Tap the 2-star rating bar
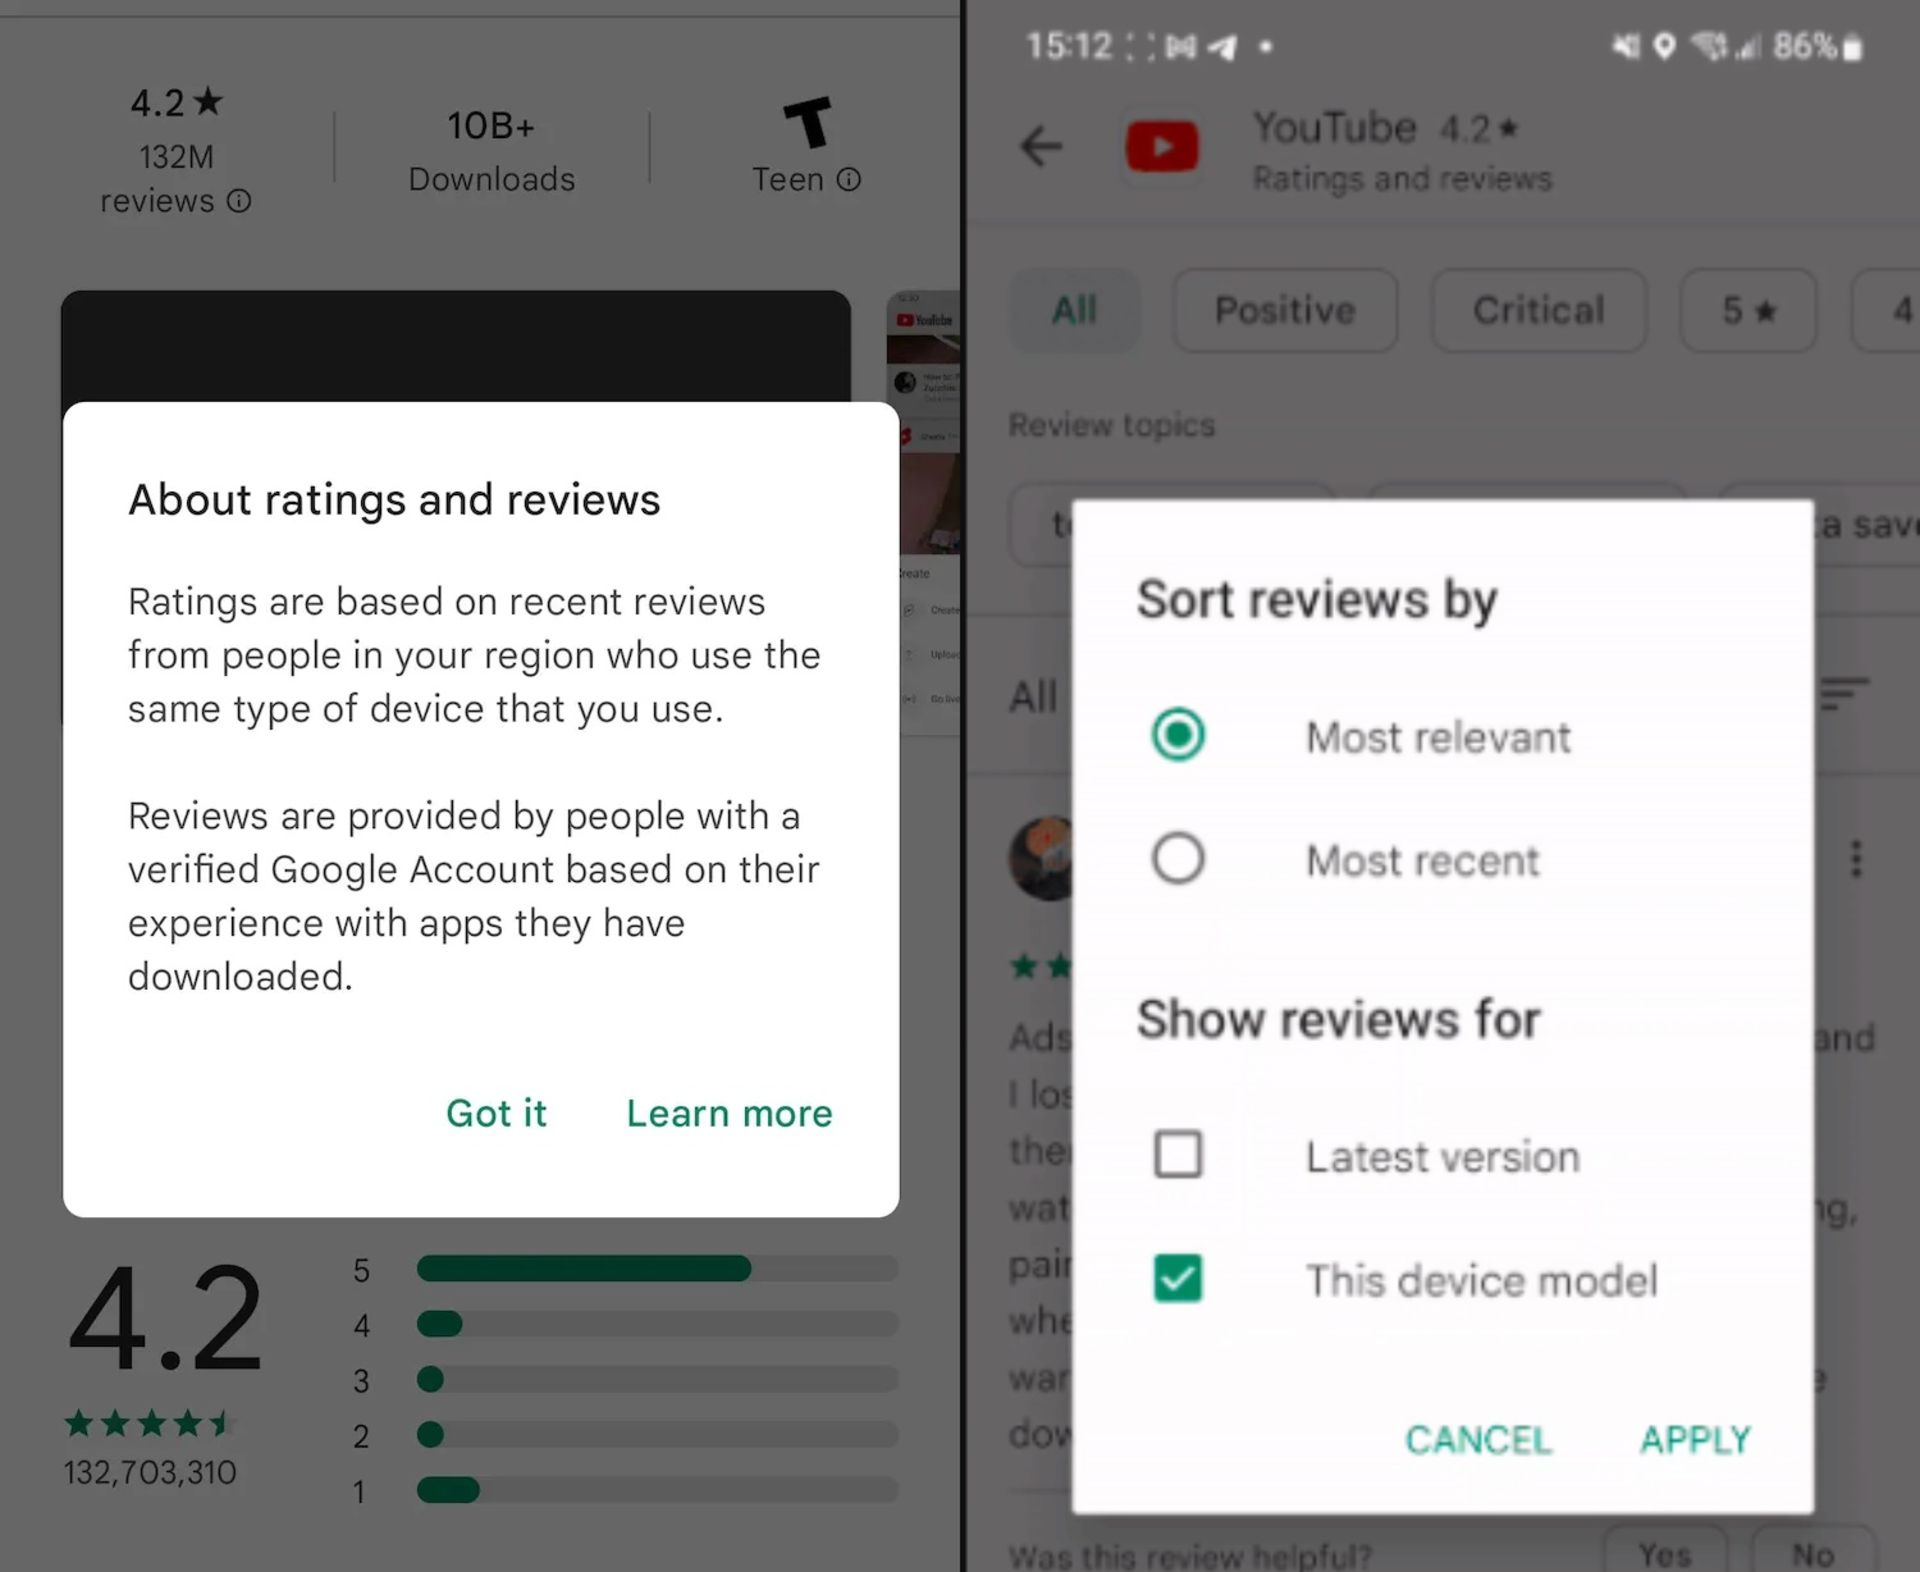 click(x=657, y=1435)
